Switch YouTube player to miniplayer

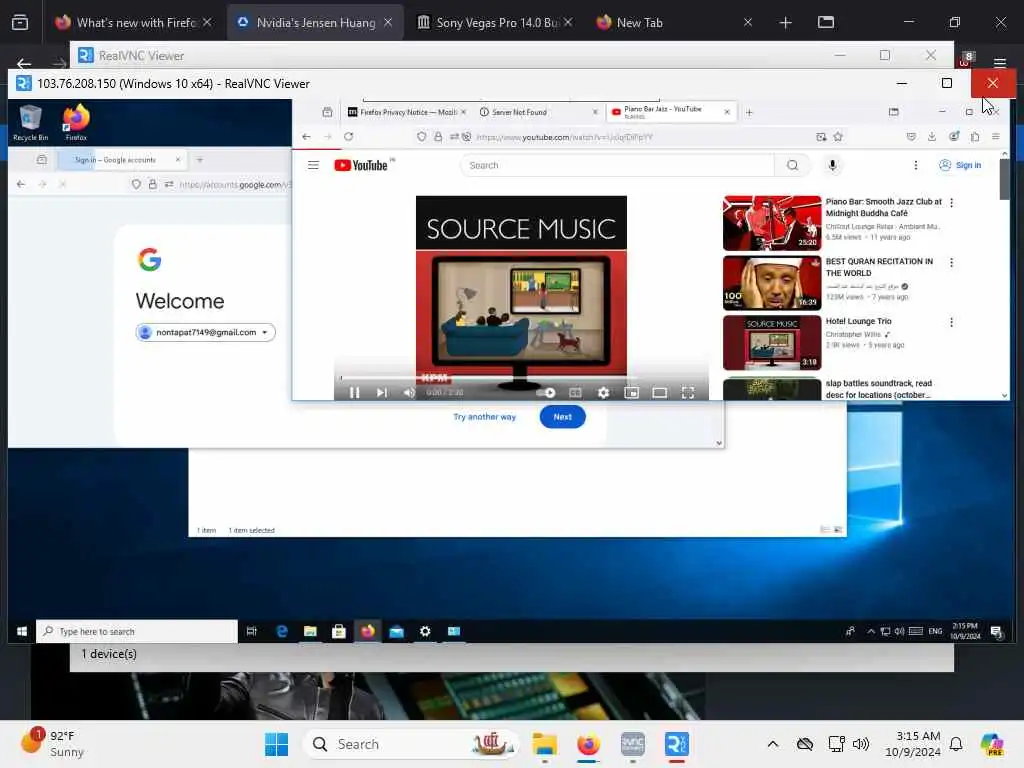632,392
